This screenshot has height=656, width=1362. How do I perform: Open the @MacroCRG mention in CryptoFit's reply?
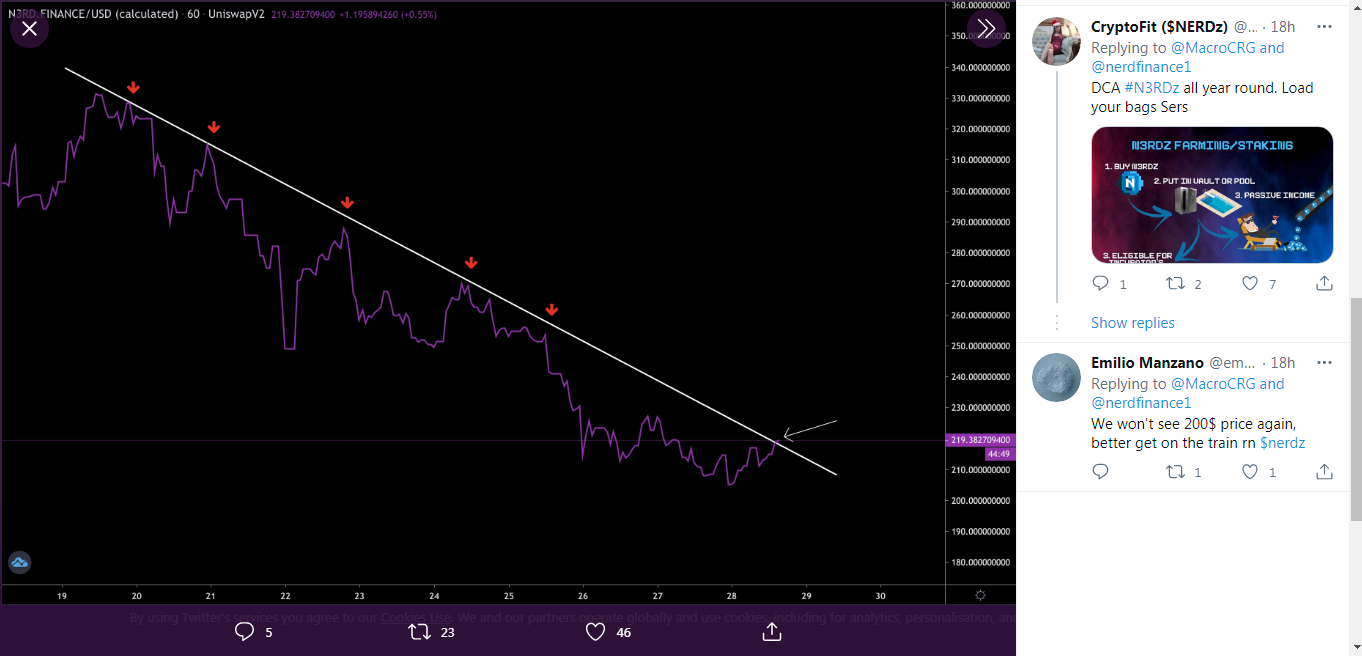pos(1213,47)
